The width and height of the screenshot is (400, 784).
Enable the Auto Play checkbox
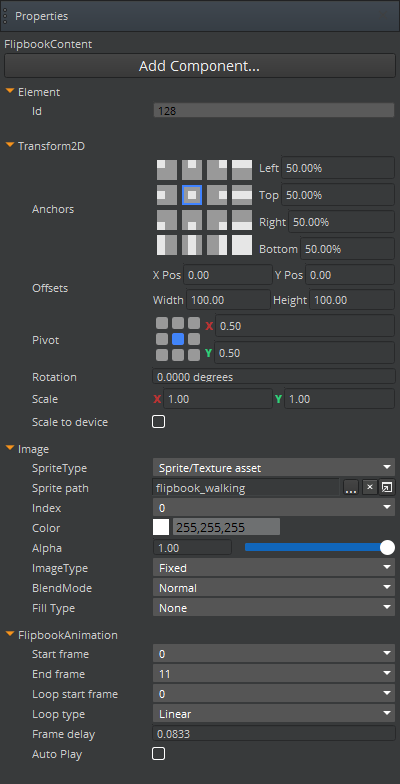click(x=158, y=754)
